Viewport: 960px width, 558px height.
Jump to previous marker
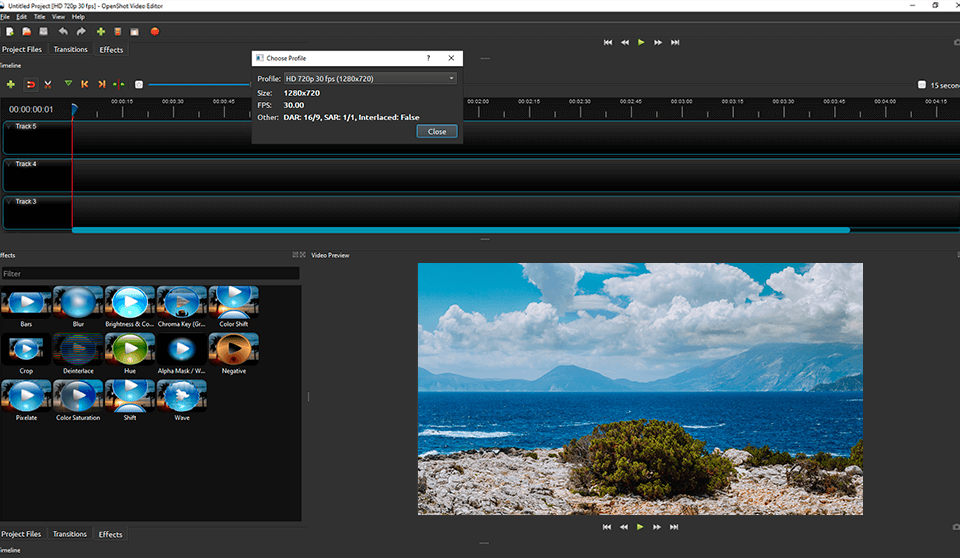[x=85, y=85]
